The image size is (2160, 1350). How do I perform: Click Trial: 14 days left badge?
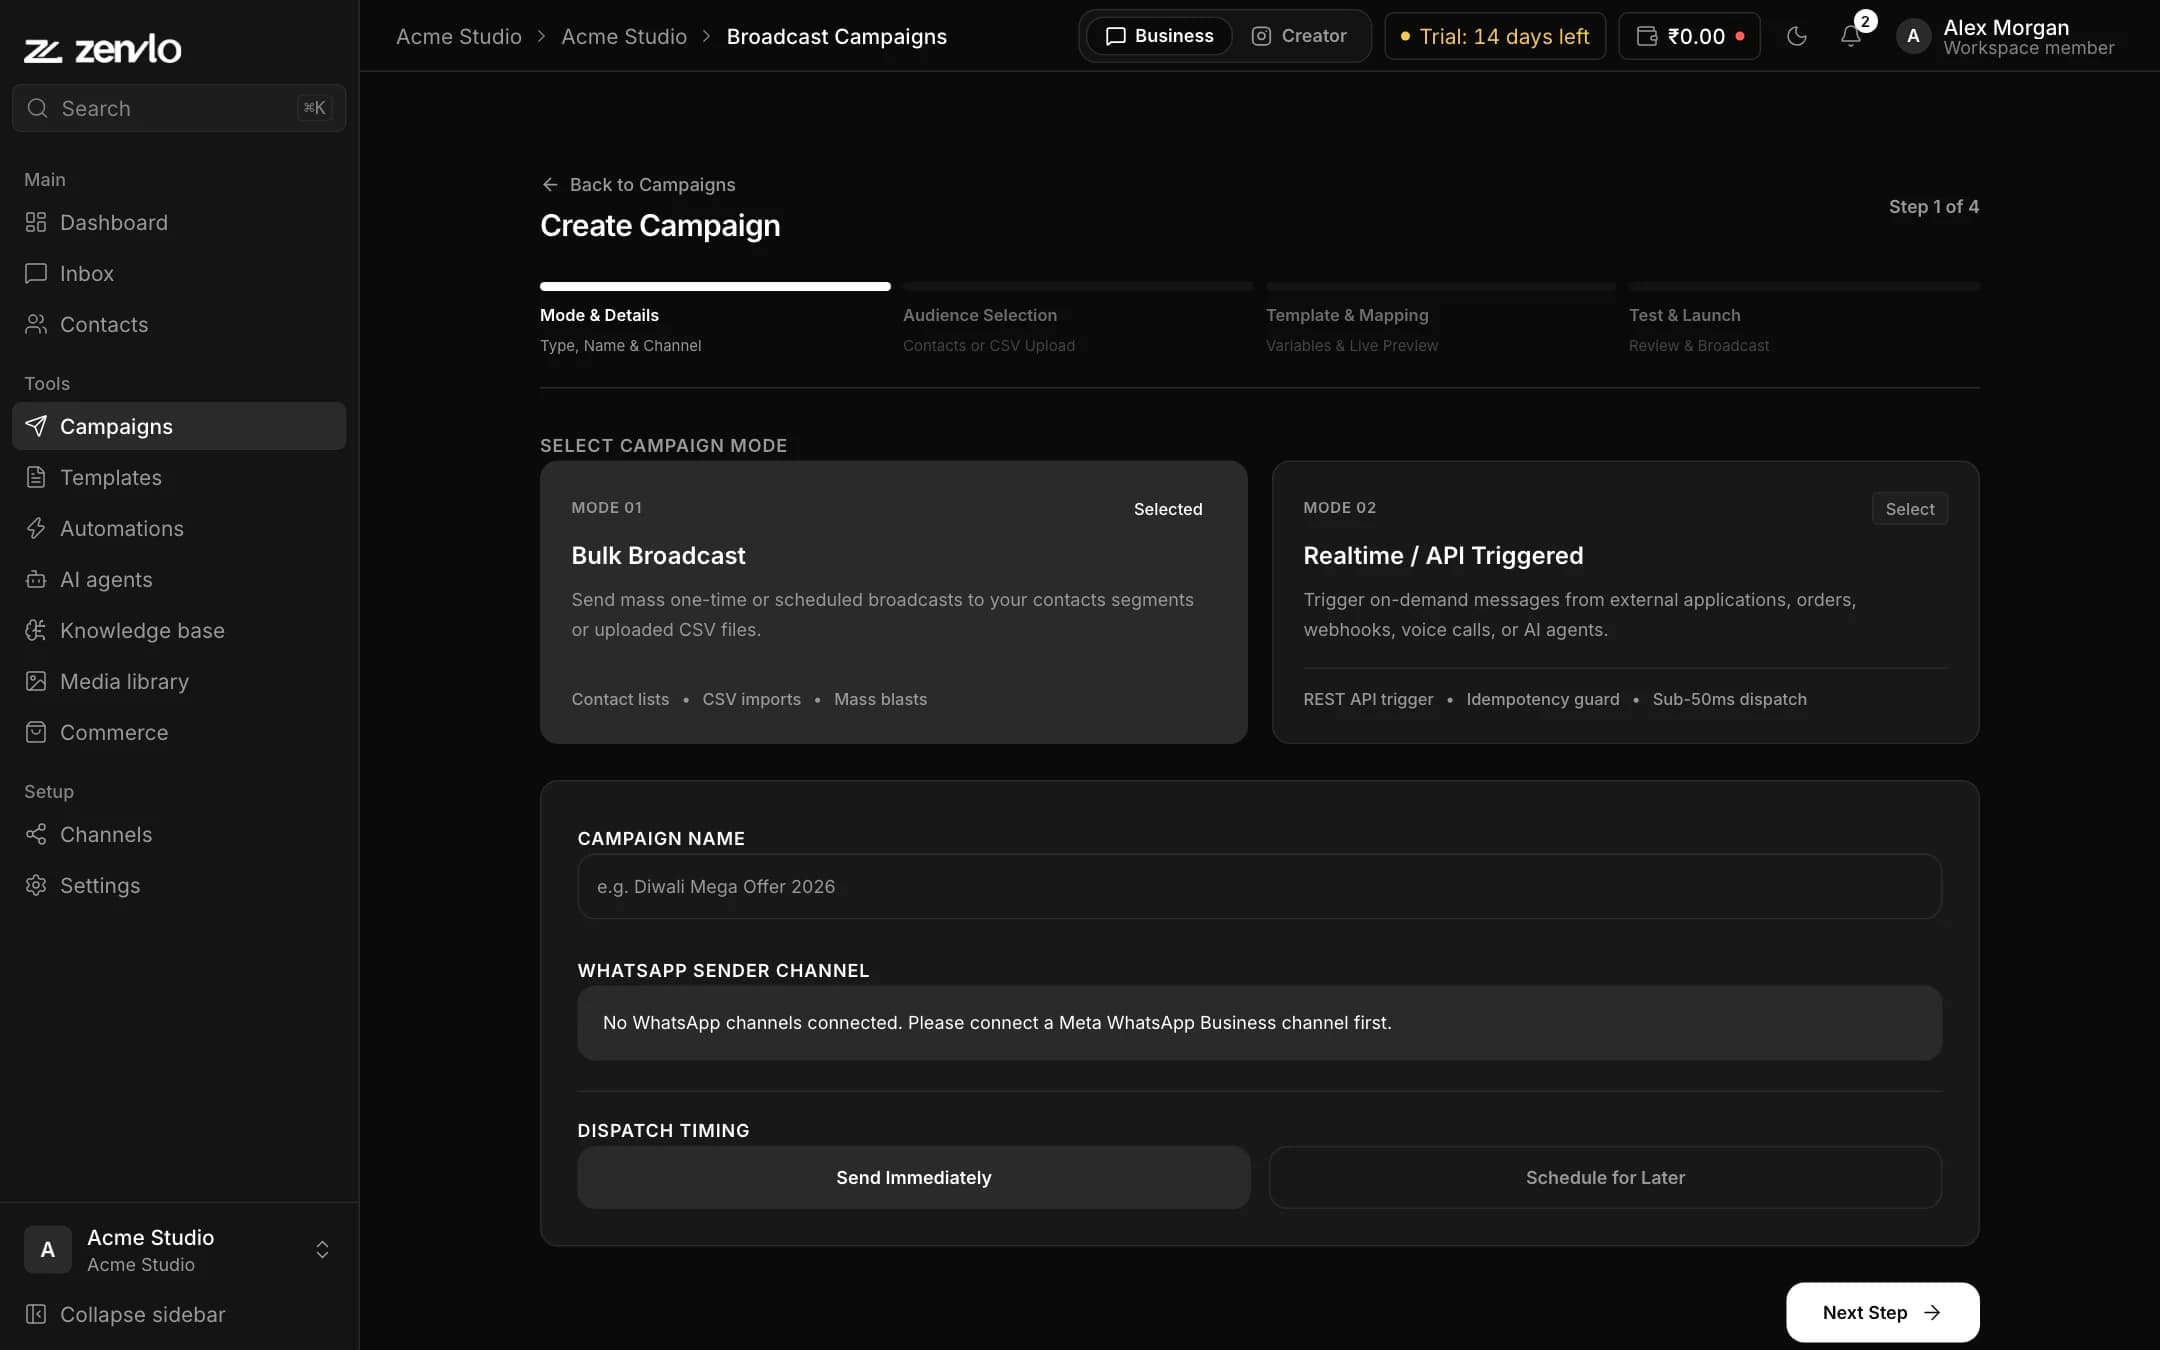click(x=1495, y=36)
